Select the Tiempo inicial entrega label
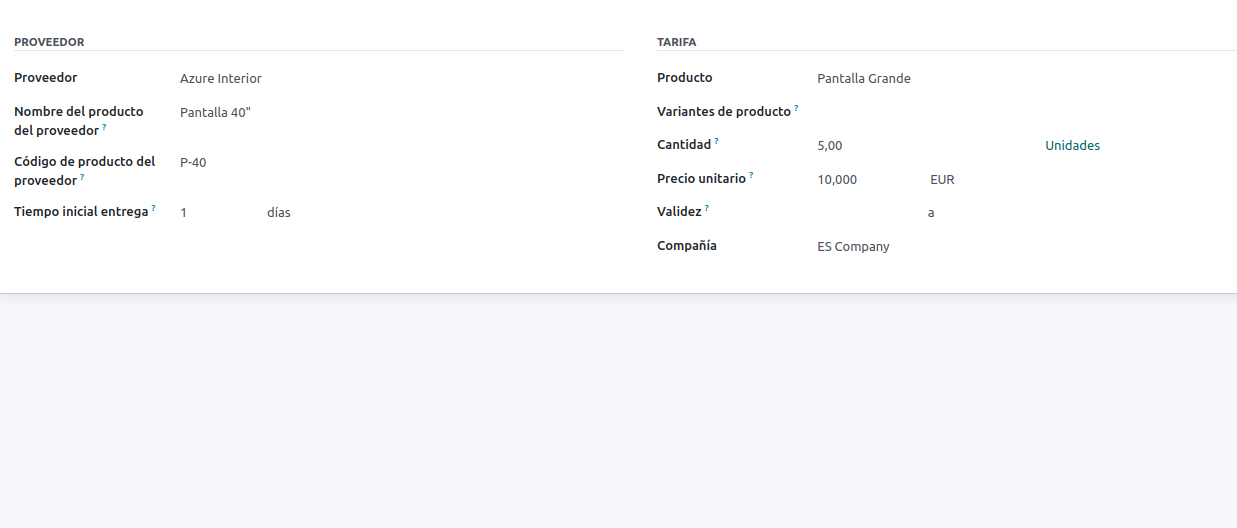 [81, 211]
